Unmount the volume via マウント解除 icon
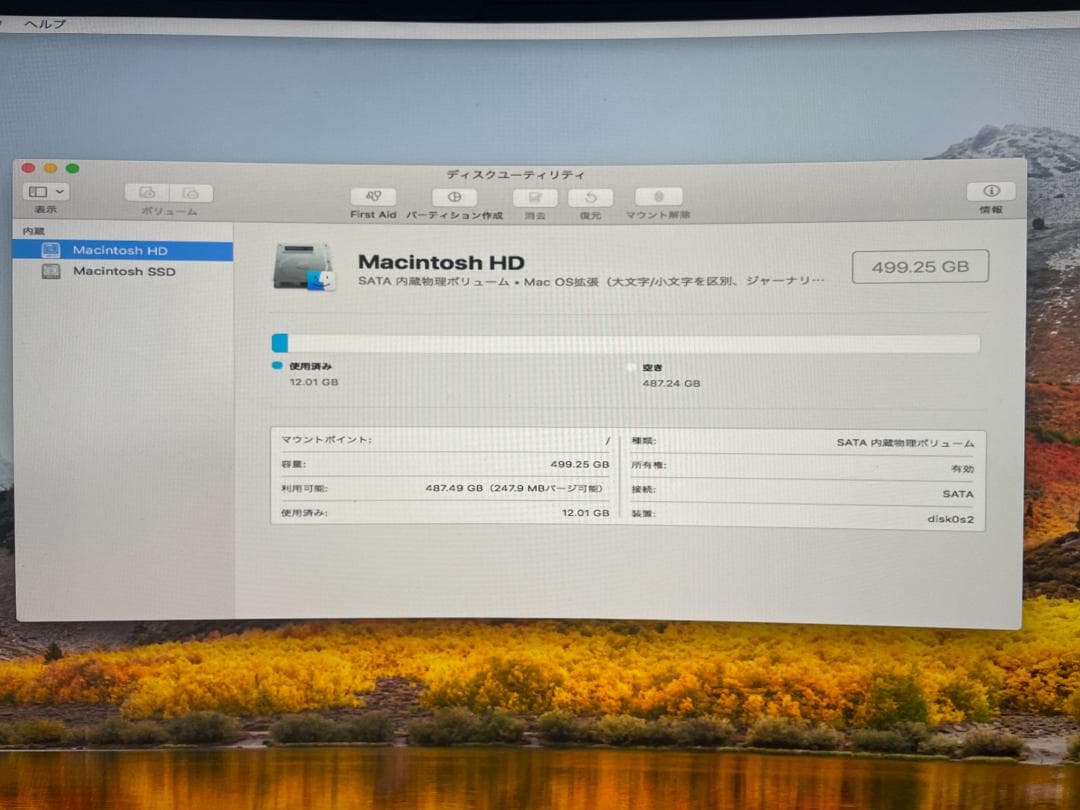 [x=657, y=198]
